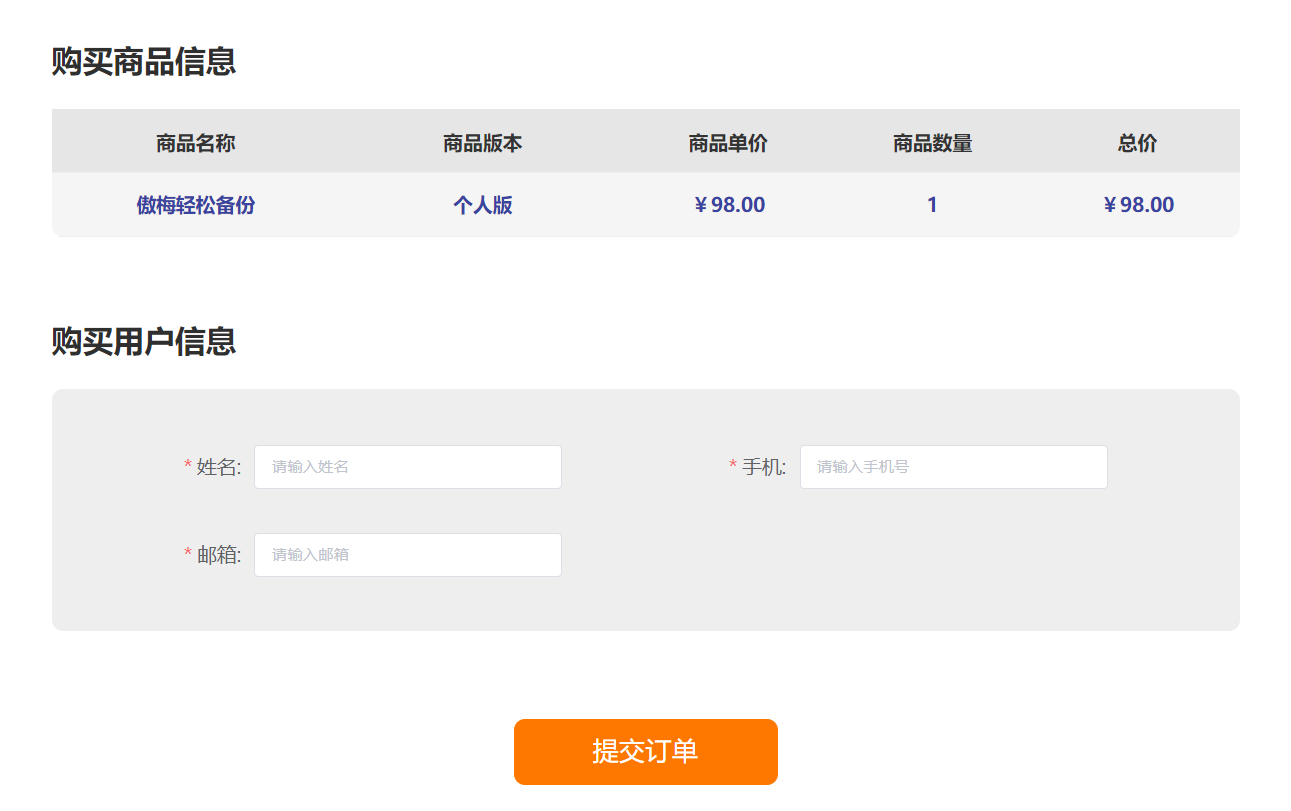Click the 提交订单 submit button
This screenshot has width=1291, height=811.
(645, 752)
